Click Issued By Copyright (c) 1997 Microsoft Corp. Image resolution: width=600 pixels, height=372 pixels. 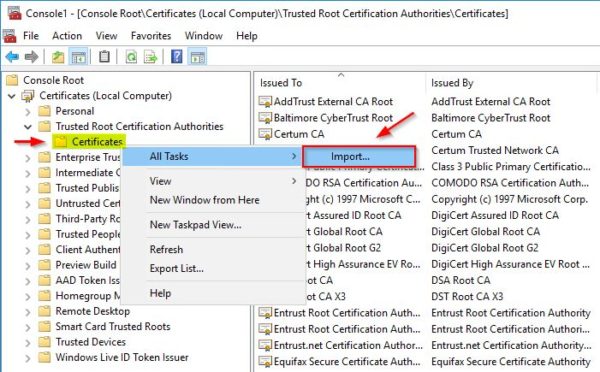point(509,199)
